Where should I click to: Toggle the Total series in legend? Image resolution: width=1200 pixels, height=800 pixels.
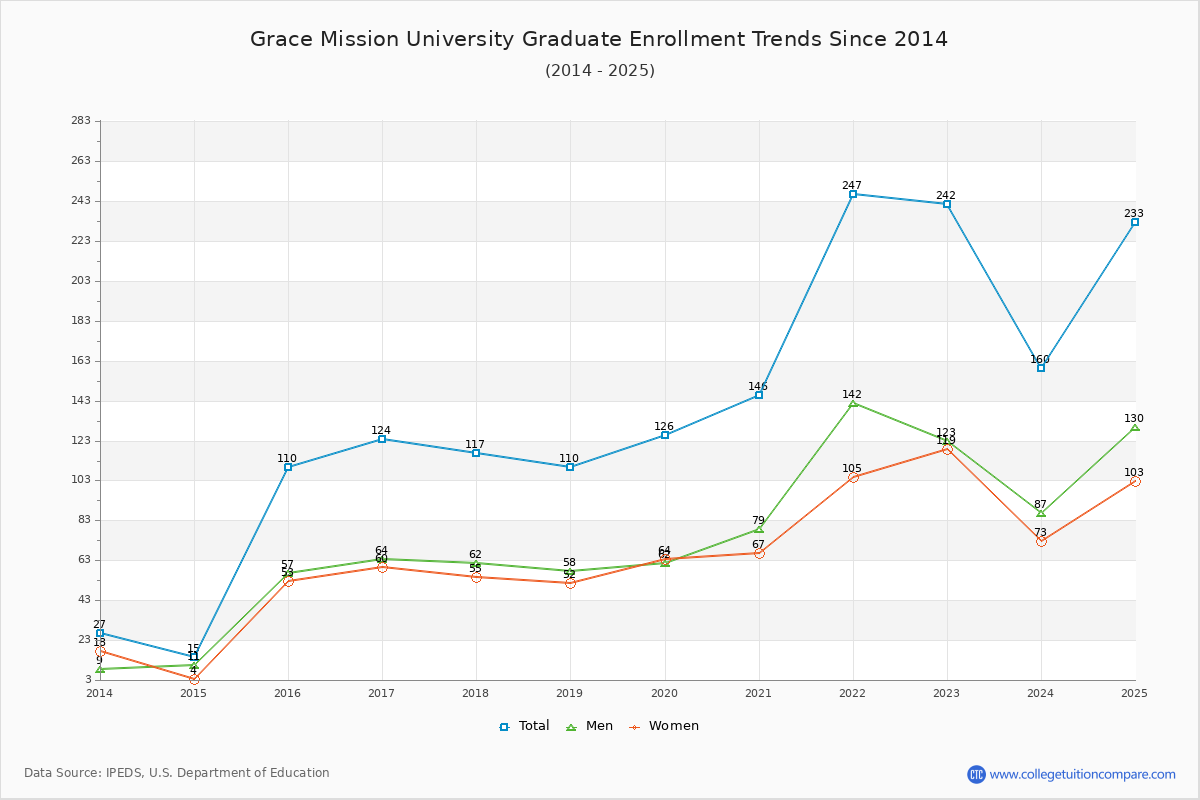524,726
